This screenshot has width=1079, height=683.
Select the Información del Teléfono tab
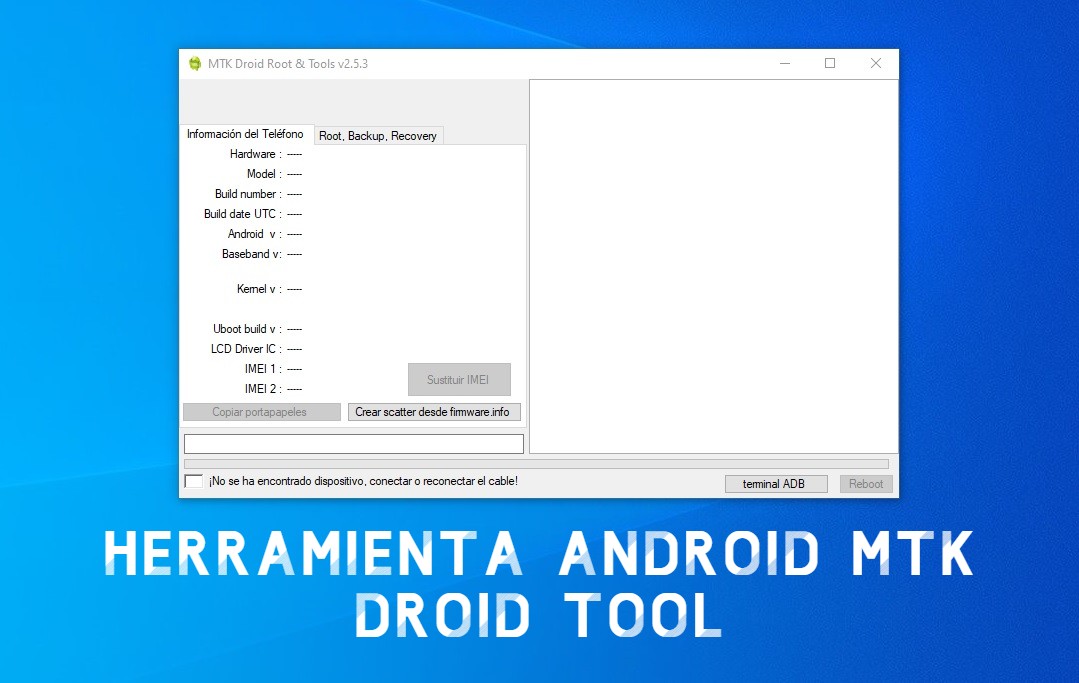[x=244, y=133]
